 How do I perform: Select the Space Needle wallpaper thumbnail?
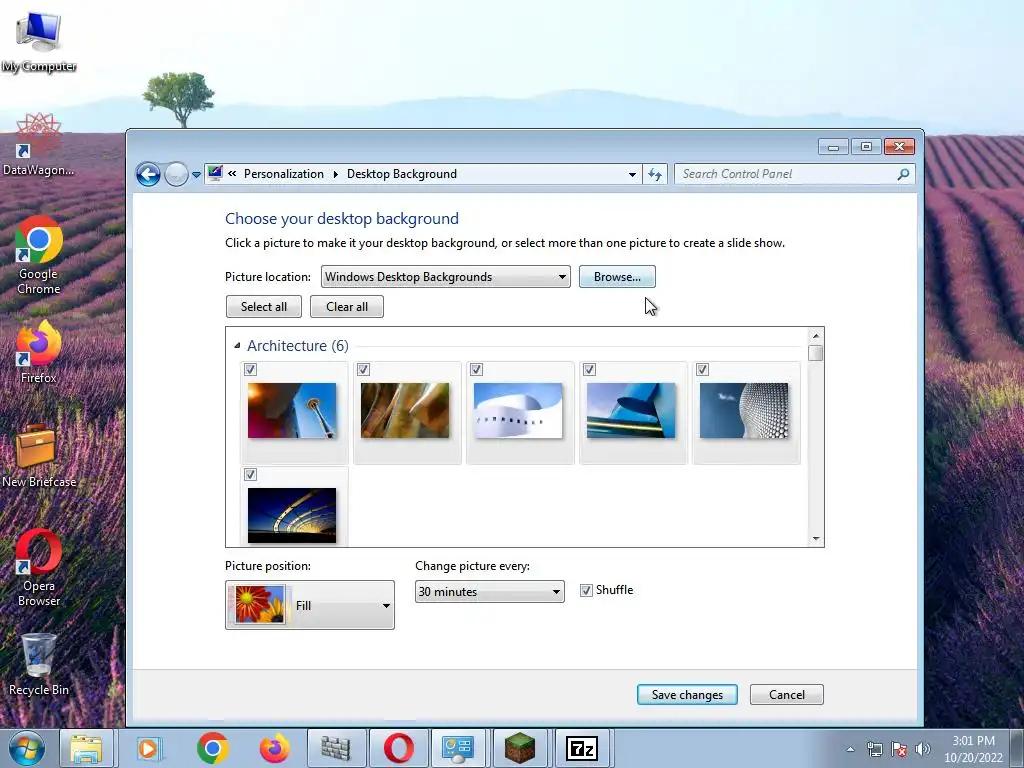tap(292, 410)
